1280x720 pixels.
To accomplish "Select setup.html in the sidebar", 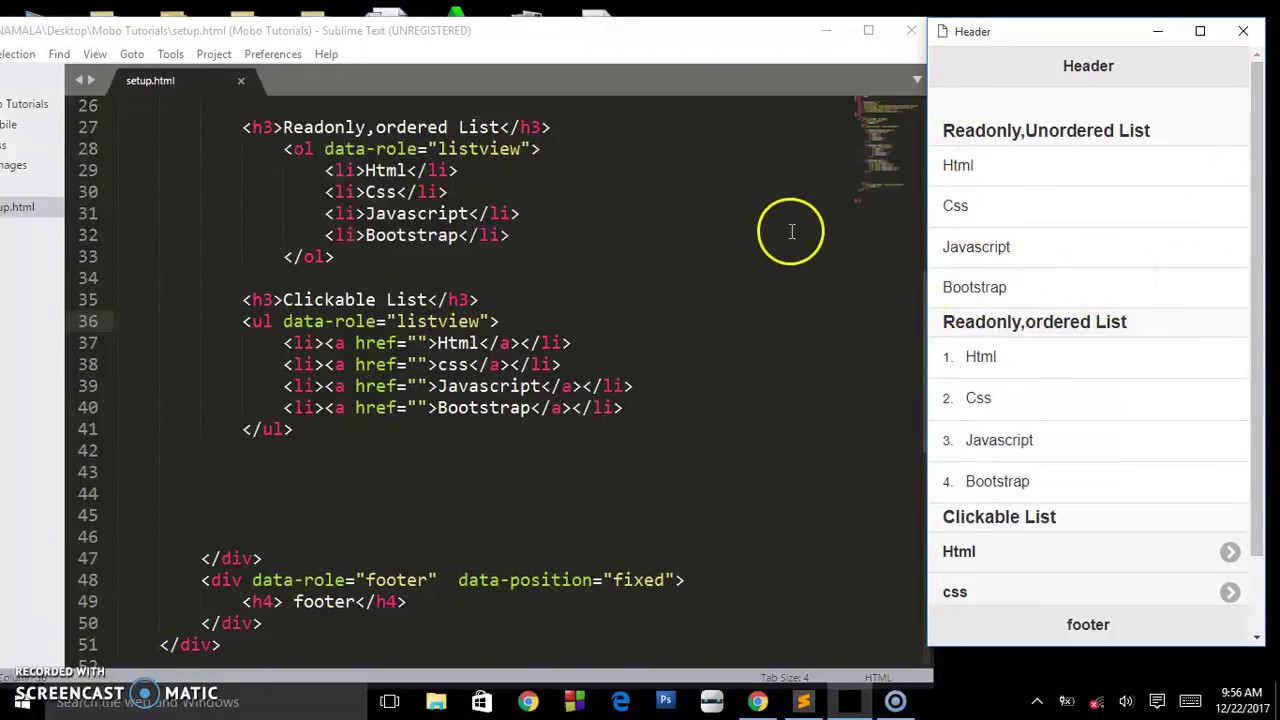I will 17,207.
